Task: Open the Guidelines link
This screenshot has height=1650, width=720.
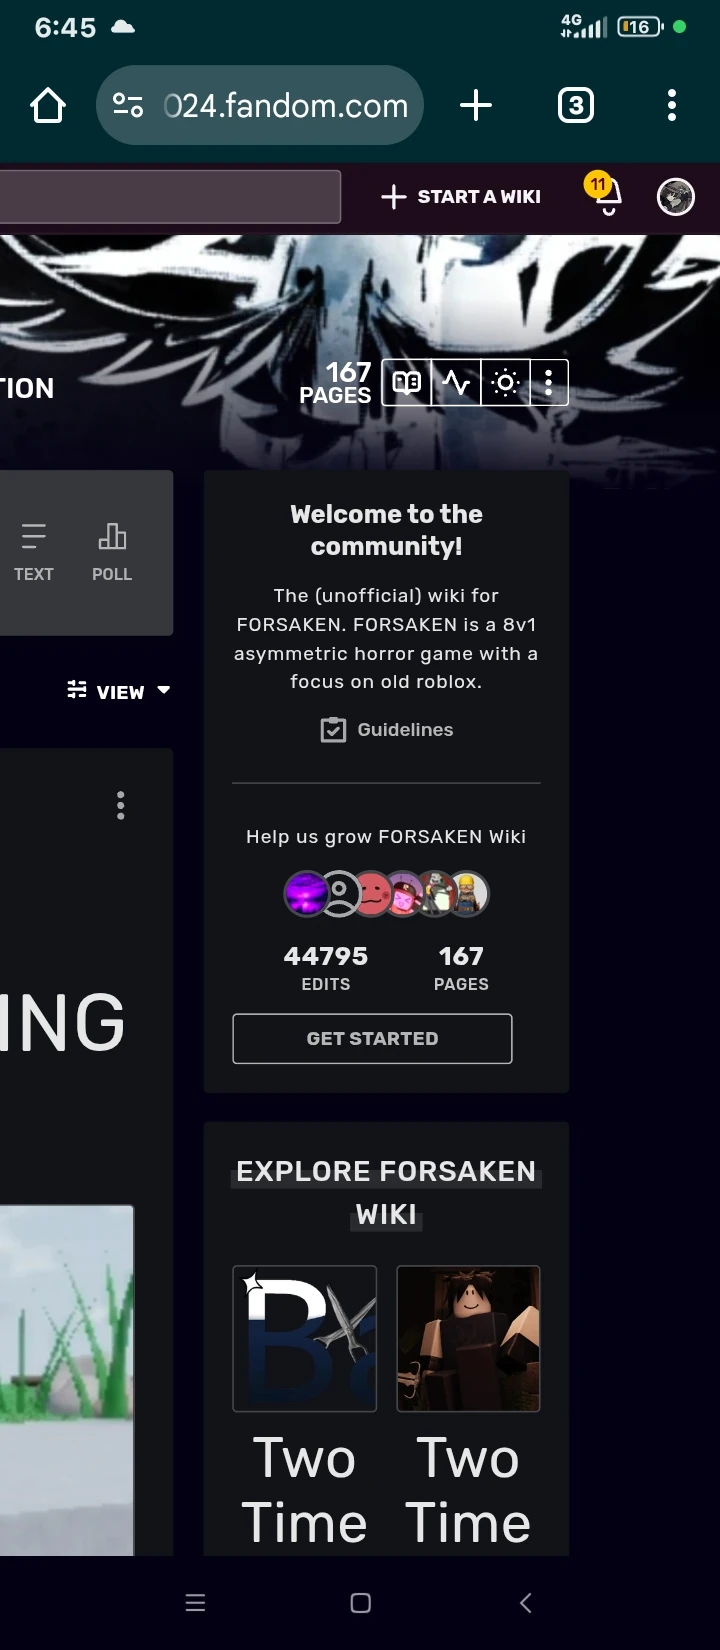Action: 386,730
